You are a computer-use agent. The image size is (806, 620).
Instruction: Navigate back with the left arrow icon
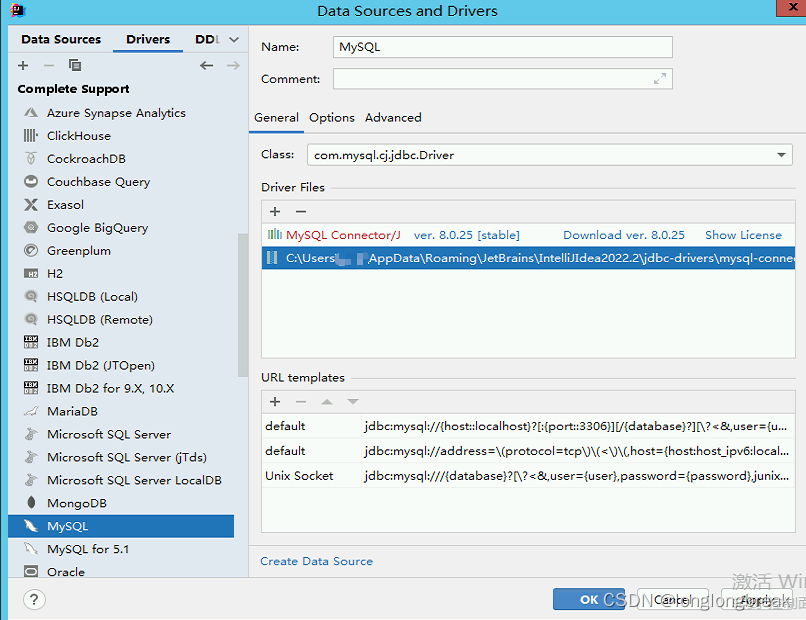click(206, 65)
